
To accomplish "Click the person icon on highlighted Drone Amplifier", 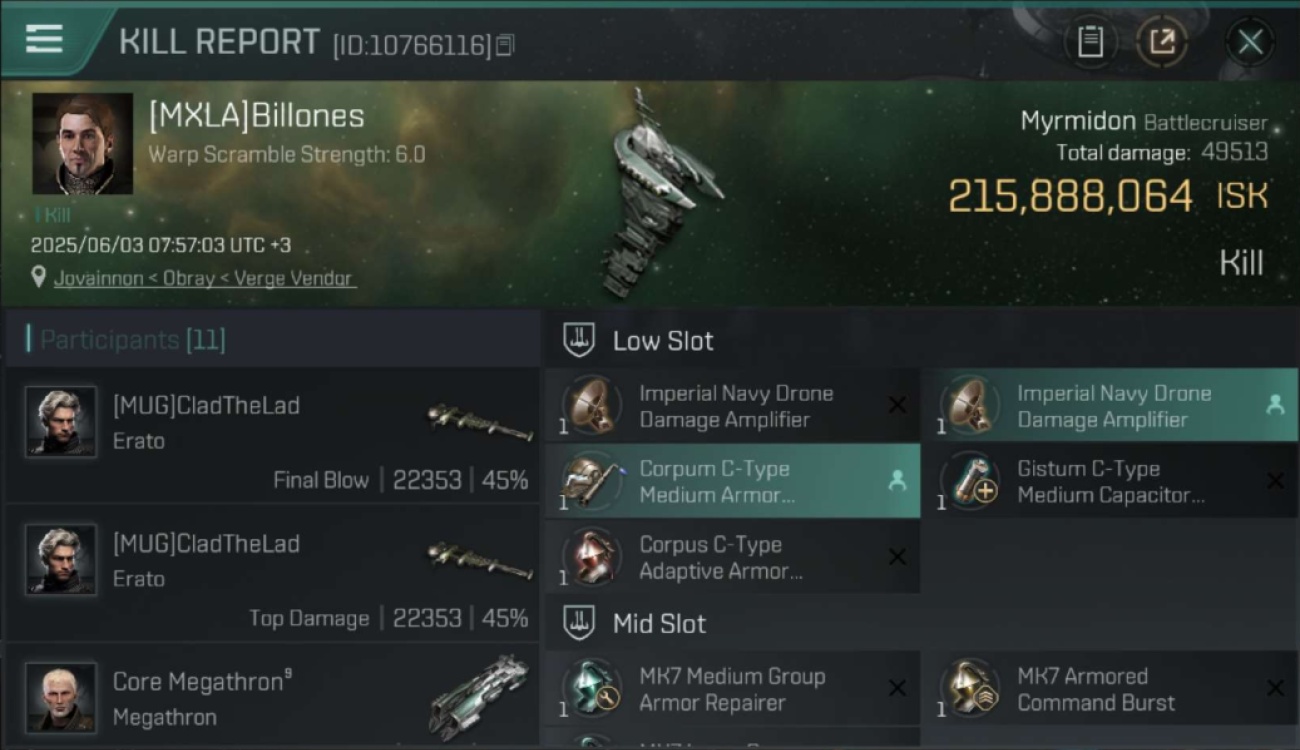I will coord(1275,405).
